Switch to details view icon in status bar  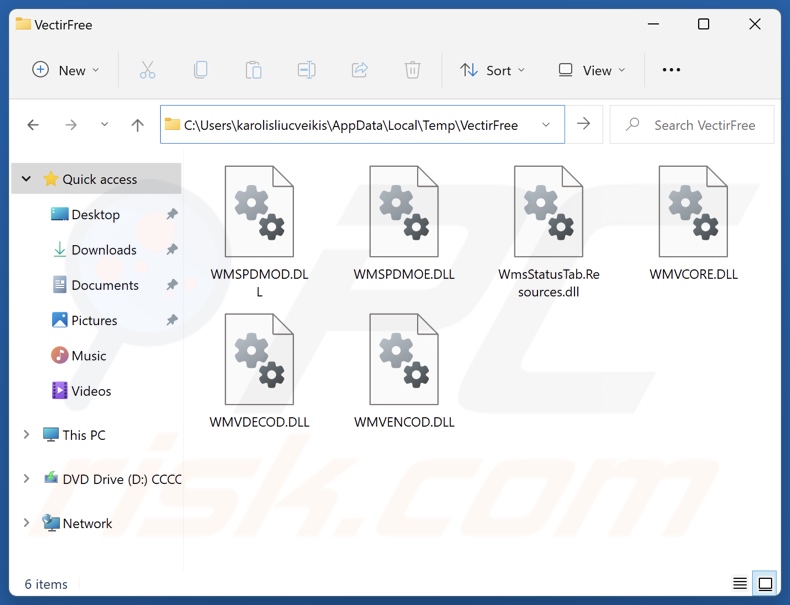click(740, 583)
